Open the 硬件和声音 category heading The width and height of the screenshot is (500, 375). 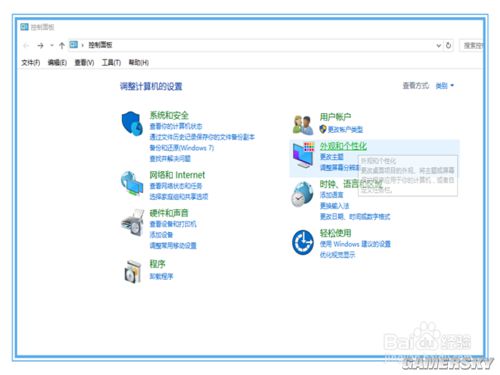[x=169, y=213]
